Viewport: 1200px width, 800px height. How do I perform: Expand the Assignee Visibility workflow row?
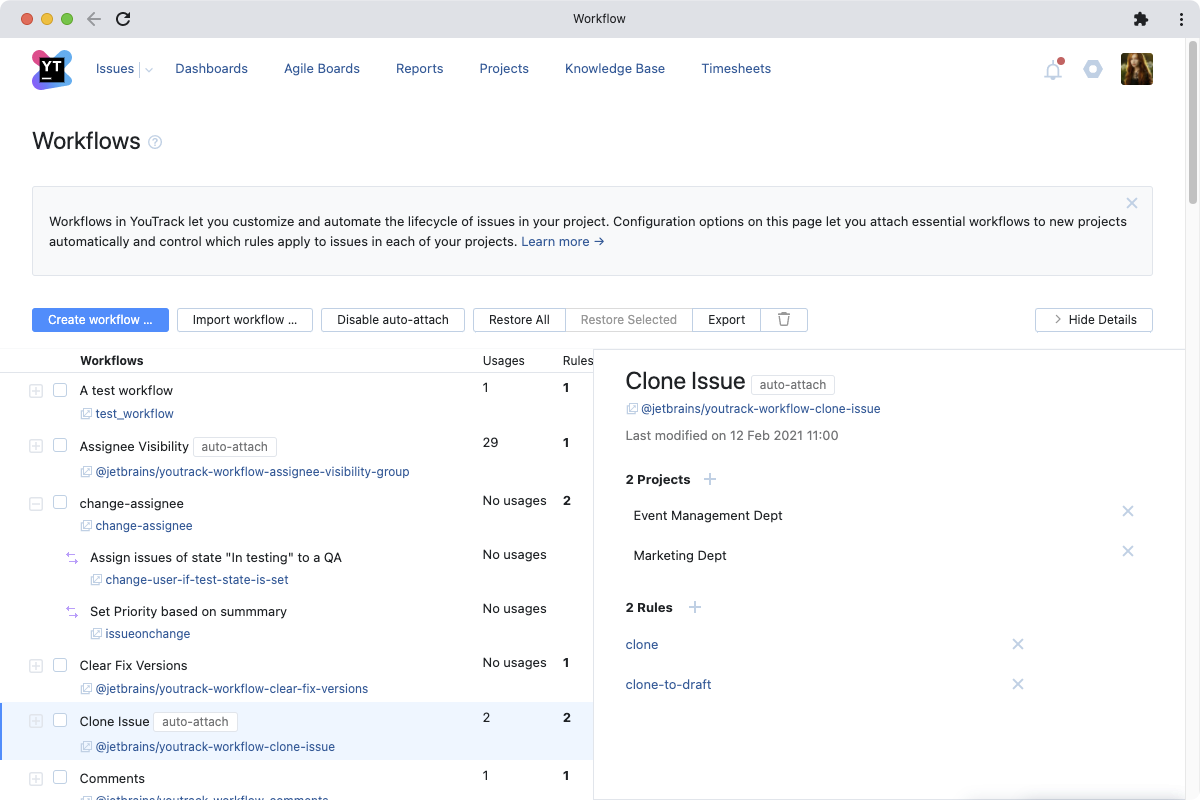[x=36, y=446]
